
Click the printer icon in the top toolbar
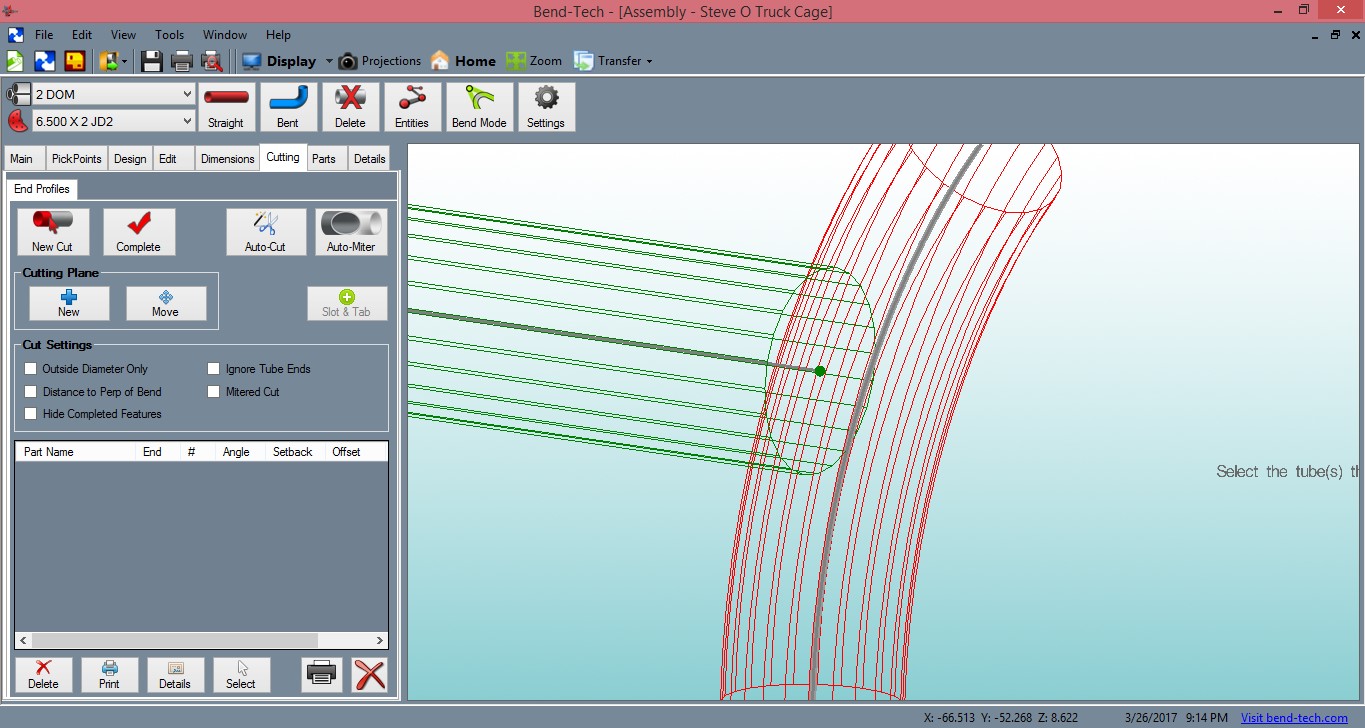point(182,61)
